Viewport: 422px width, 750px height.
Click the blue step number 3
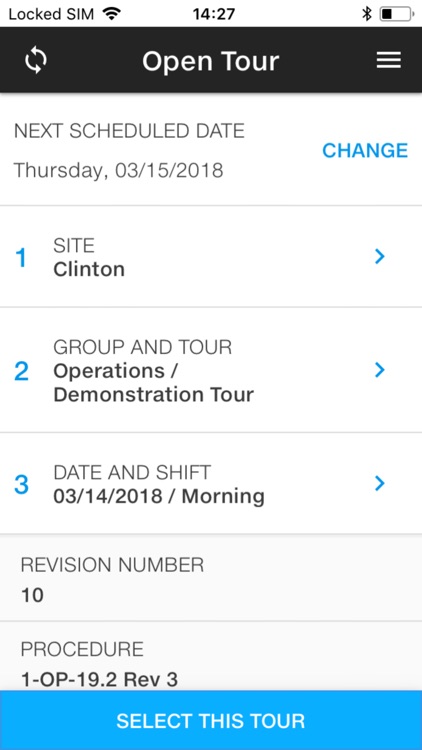tap(21, 485)
